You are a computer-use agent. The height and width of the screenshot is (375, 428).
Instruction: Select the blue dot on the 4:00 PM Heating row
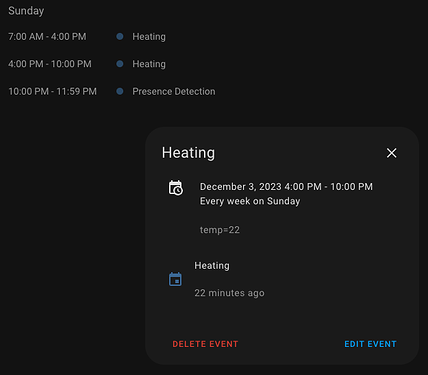[x=120, y=64]
